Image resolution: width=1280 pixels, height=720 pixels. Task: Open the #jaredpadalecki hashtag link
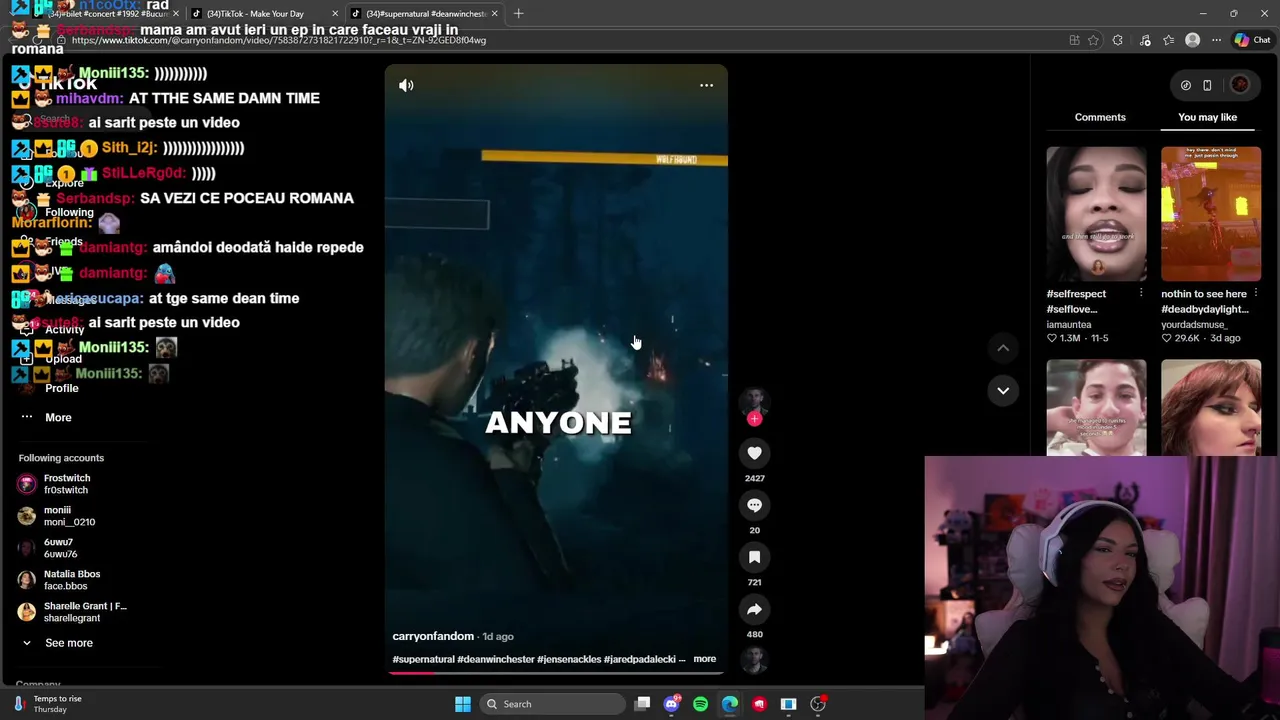click(639, 659)
